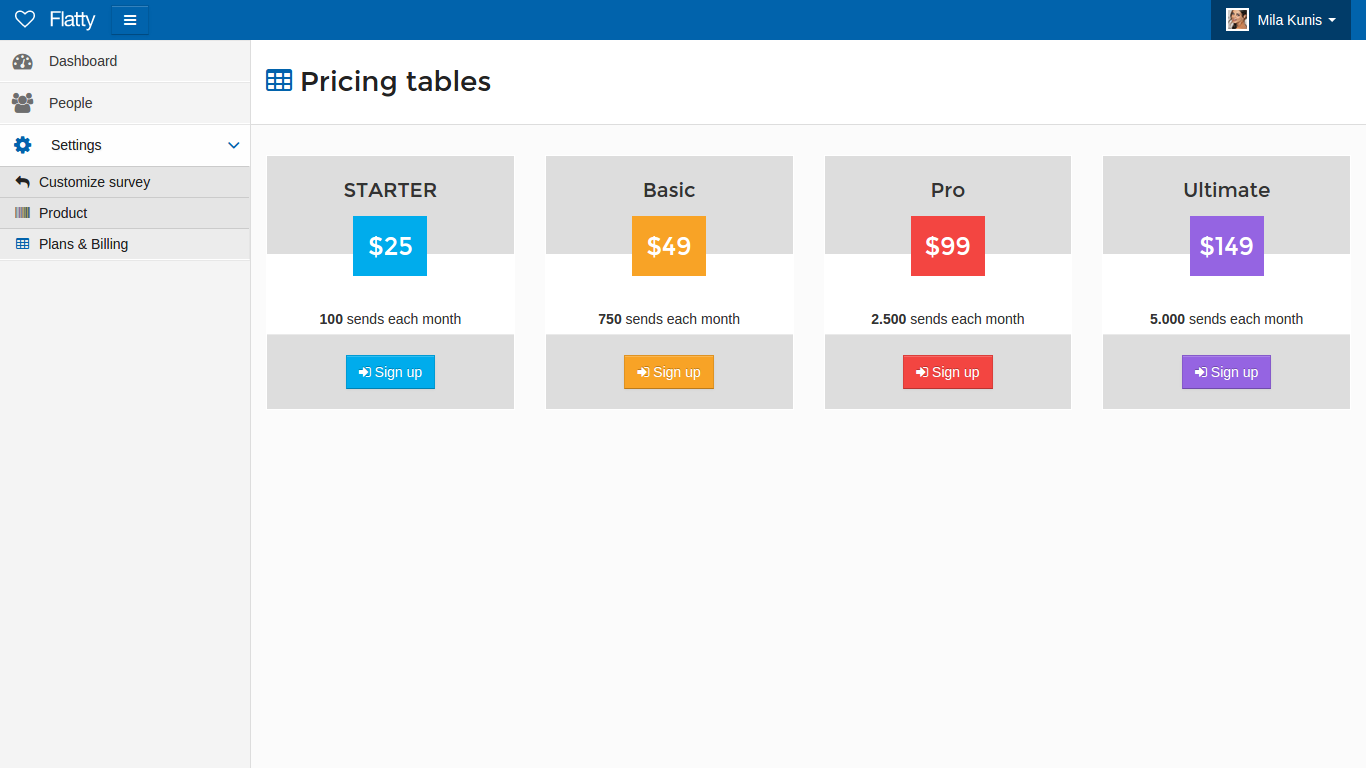Click the Plans & Billing table icon
1366x768 pixels.
[23, 244]
